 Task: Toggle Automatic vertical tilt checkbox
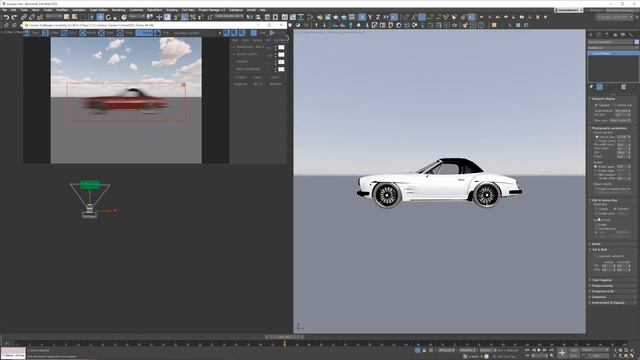pyautogui.click(x=596, y=256)
